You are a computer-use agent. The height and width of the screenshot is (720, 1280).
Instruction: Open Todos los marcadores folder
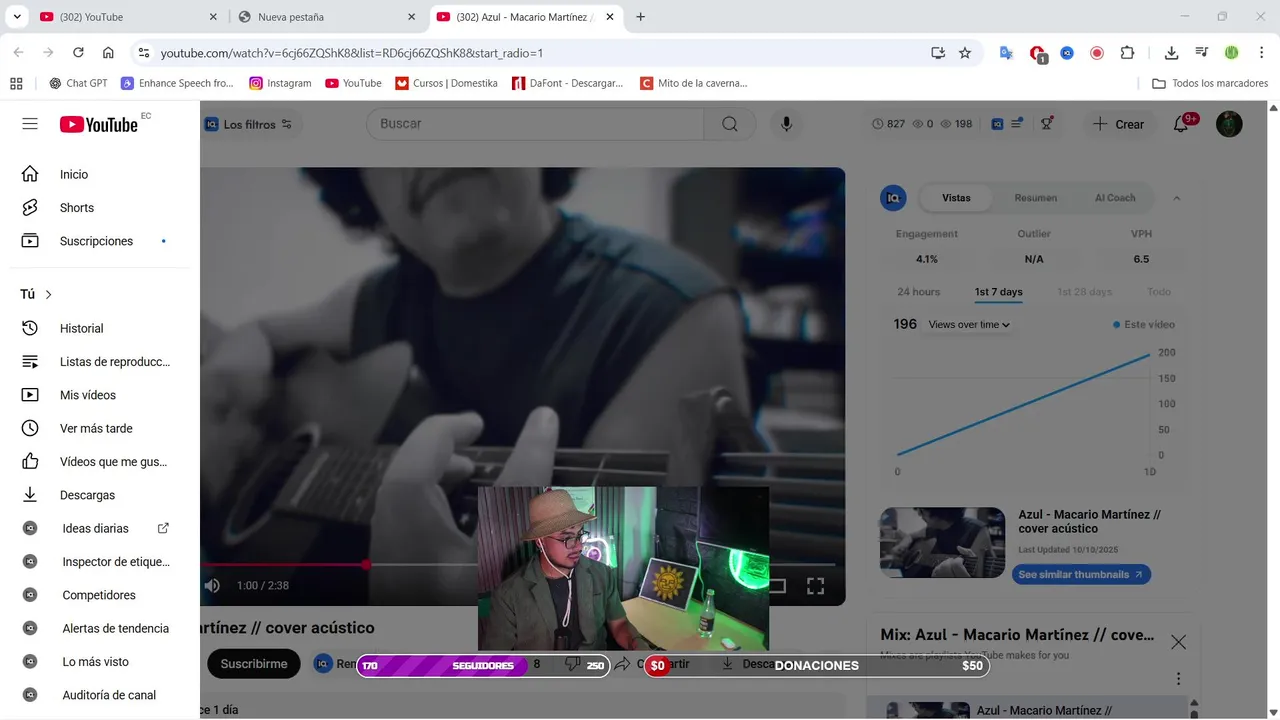click(1210, 83)
